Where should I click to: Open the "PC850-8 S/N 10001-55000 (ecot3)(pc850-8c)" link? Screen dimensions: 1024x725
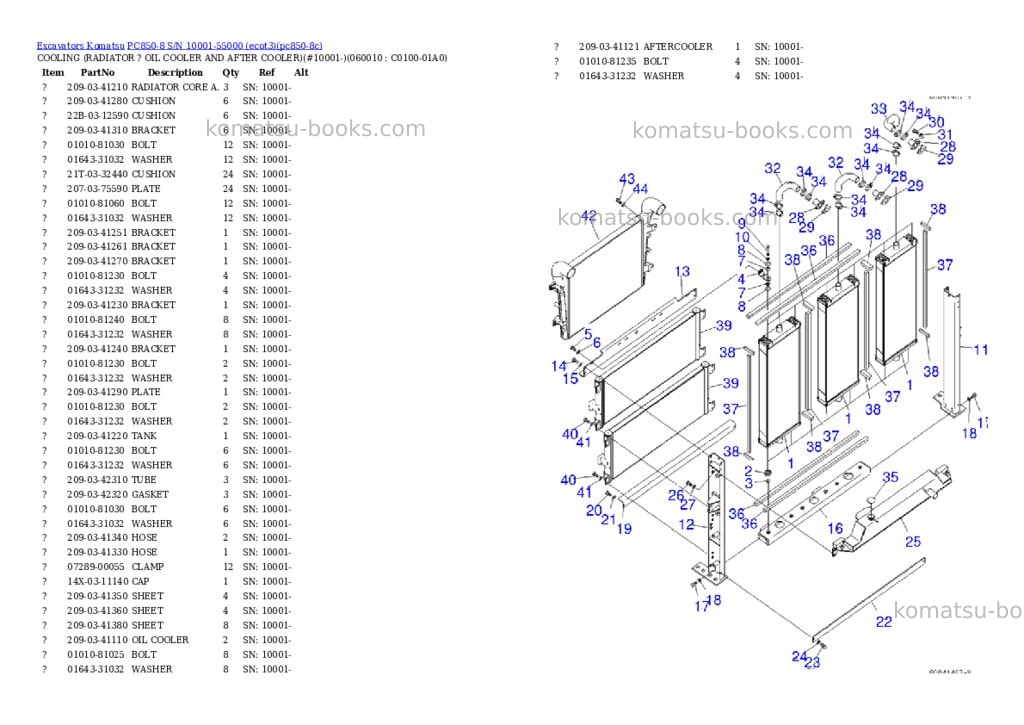(225, 46)
